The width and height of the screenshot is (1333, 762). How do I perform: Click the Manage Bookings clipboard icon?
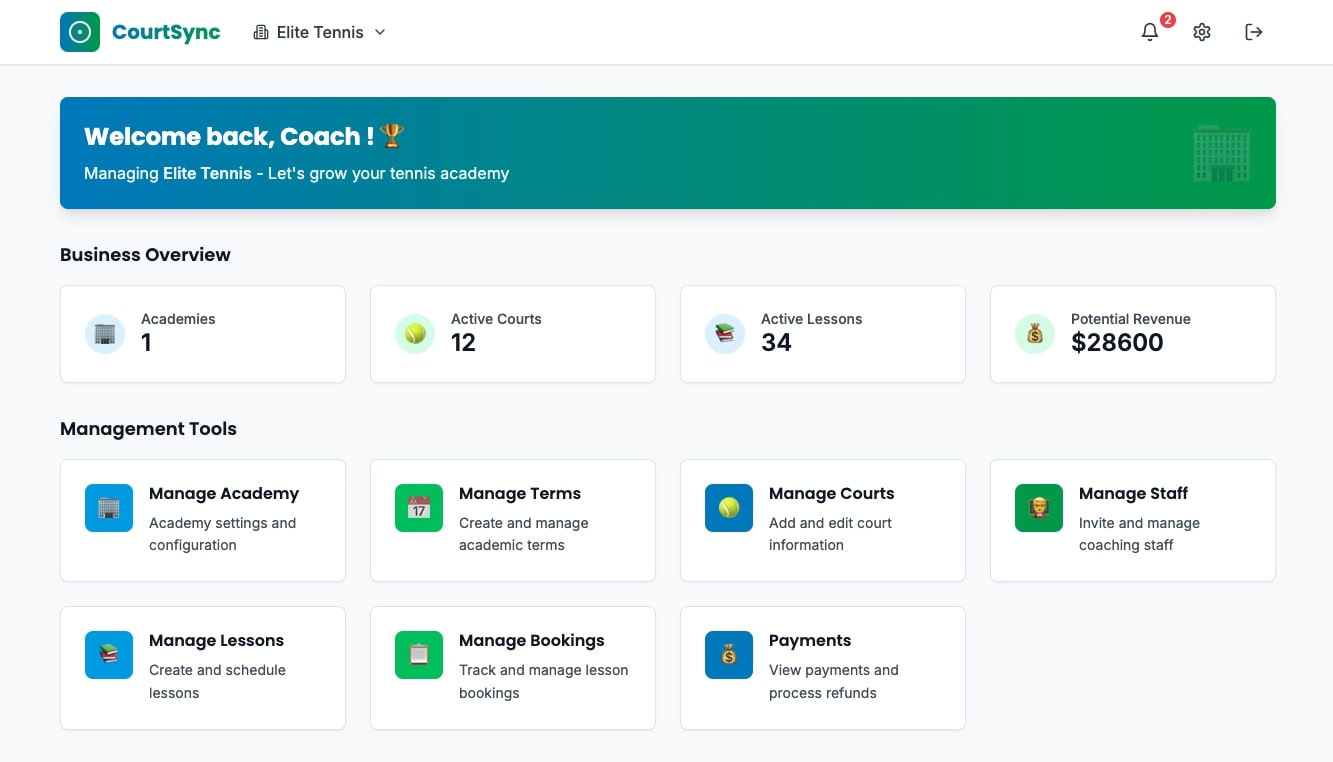[x=419, y=655]
